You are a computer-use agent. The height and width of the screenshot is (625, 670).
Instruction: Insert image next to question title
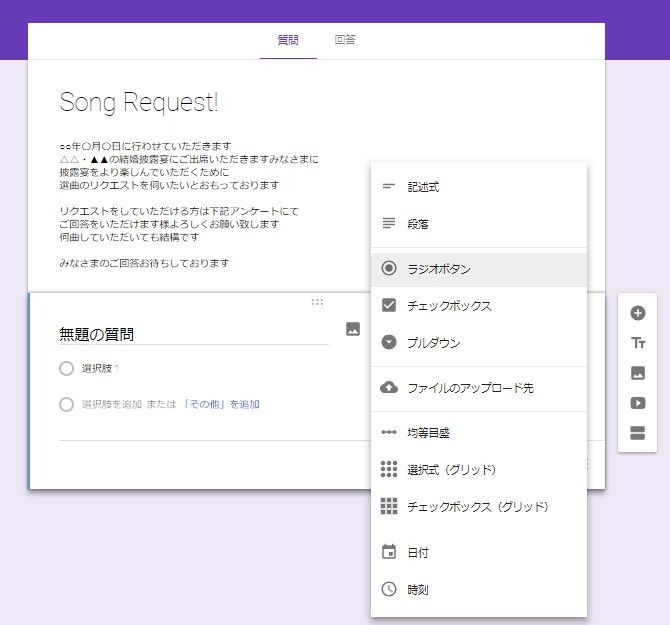pyautogui.click(x=353, y=329)
